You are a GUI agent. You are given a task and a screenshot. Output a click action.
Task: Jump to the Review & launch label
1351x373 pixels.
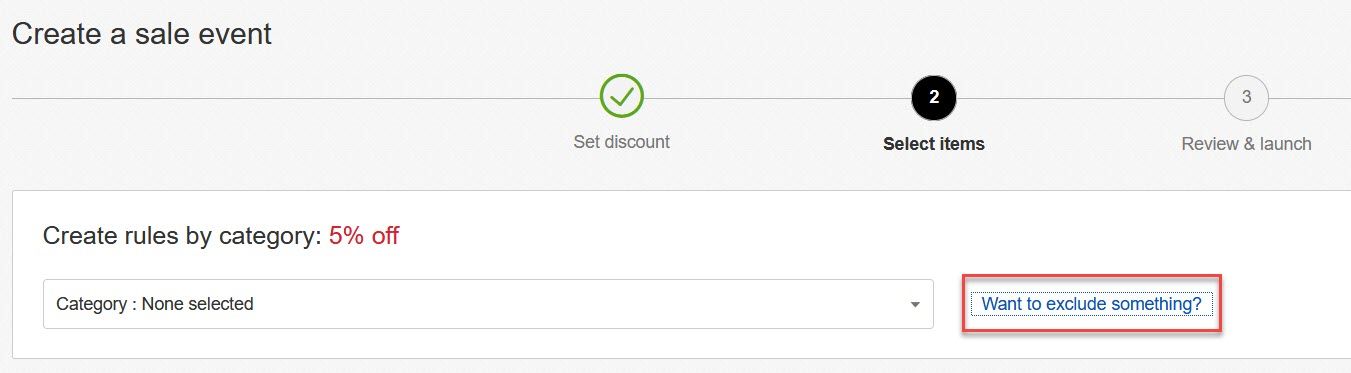[1246, 144]
